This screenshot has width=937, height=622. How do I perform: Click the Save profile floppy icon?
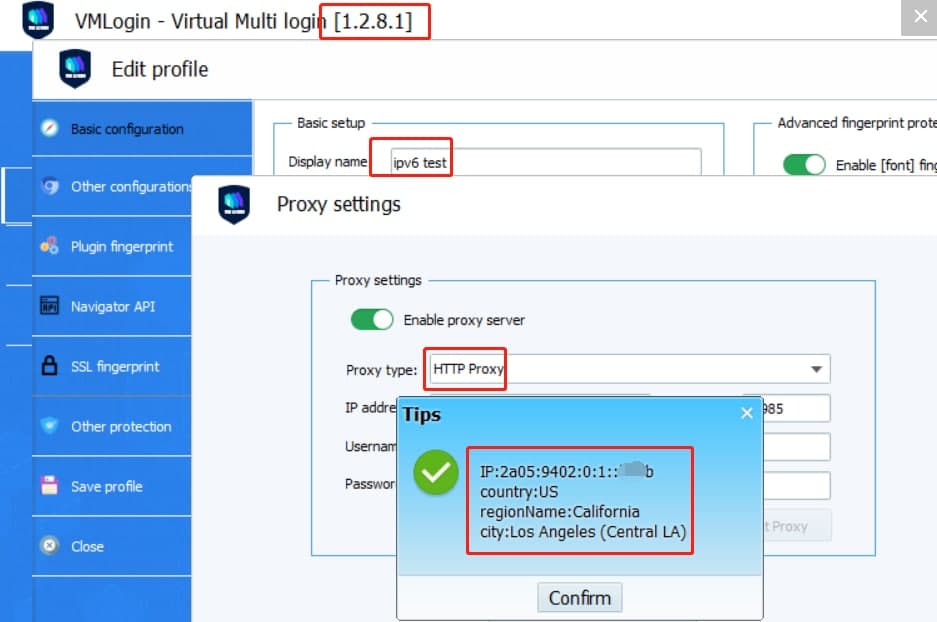[x=50, y=487]
